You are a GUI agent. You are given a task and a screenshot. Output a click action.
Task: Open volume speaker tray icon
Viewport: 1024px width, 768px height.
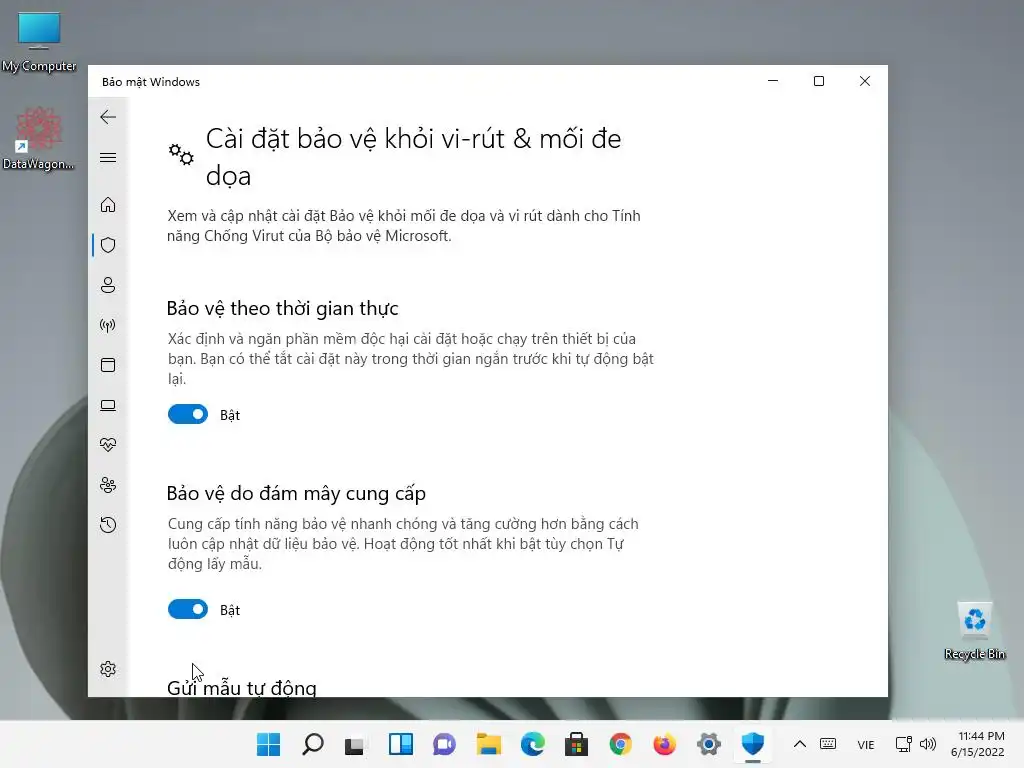tap(927, 744)
